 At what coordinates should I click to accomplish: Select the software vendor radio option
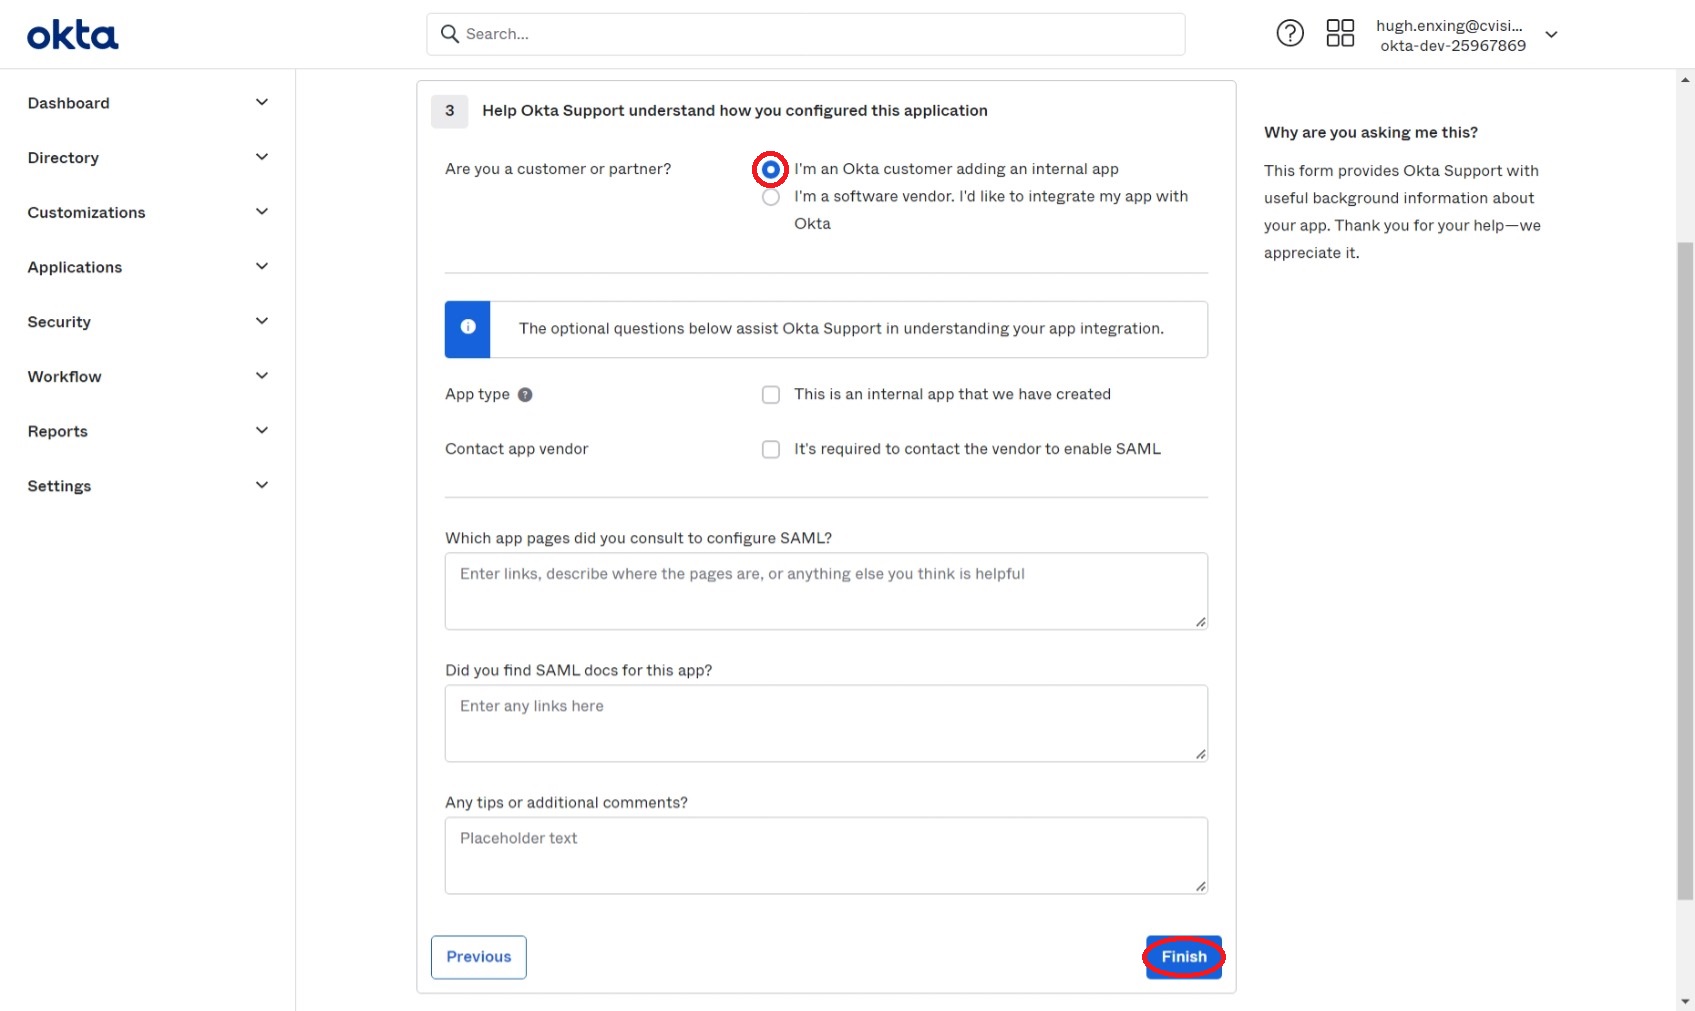771,197
